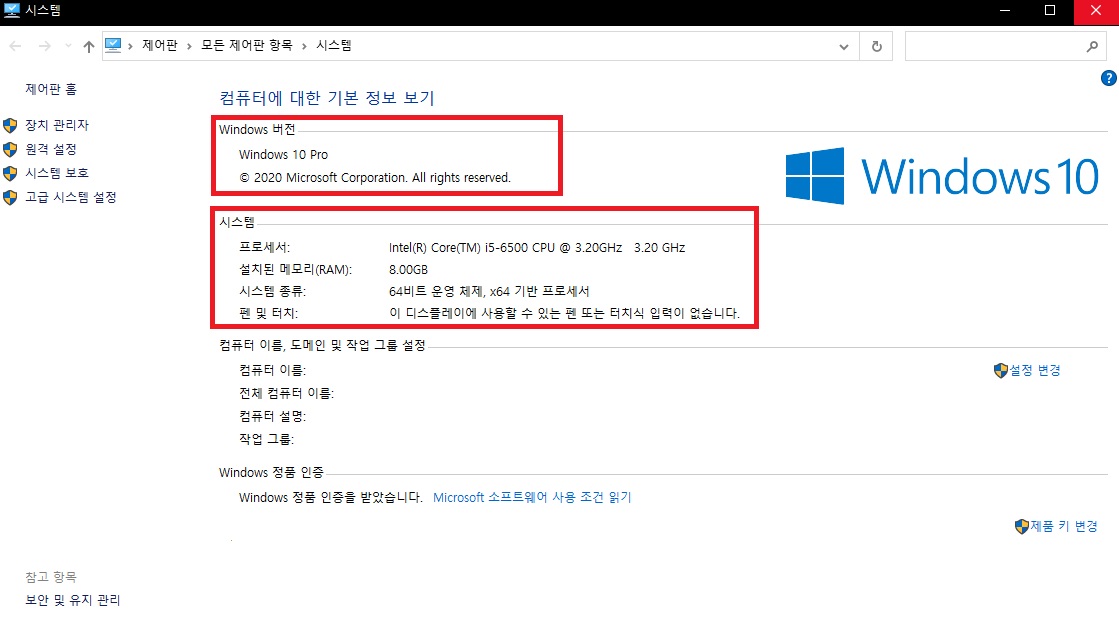Select the 8.00GB installed RAM value
The height and width of the screenshot is (627, 1119).
[x=408, y=270]
